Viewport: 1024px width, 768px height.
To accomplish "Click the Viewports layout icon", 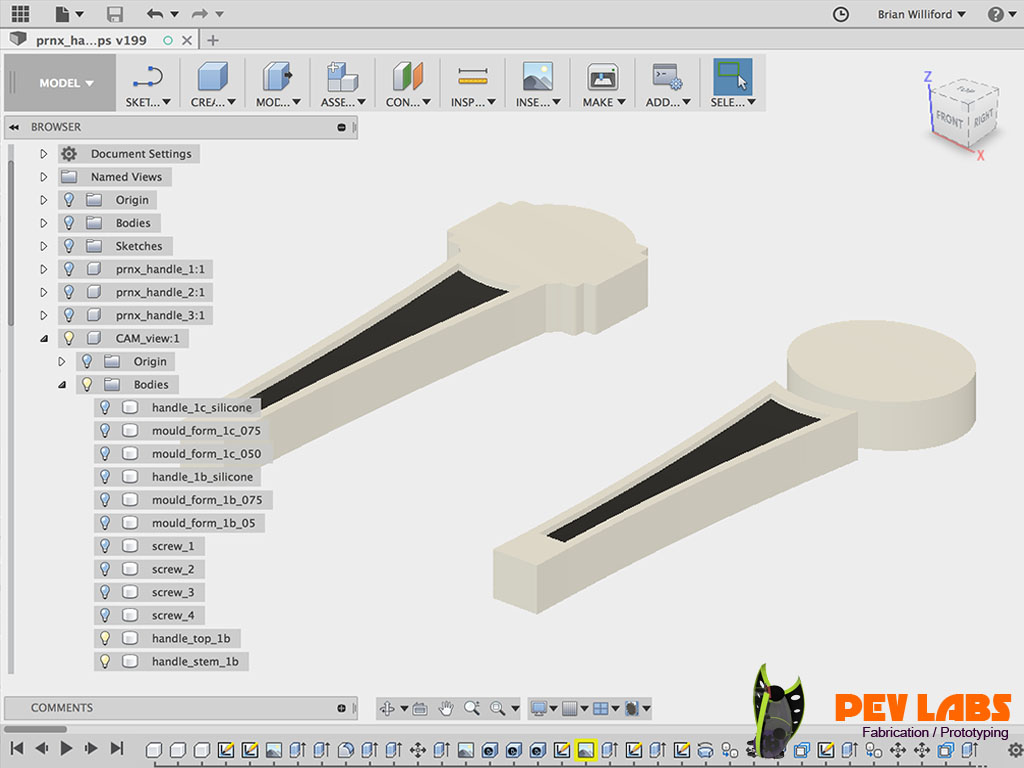I will click(601, 707).
